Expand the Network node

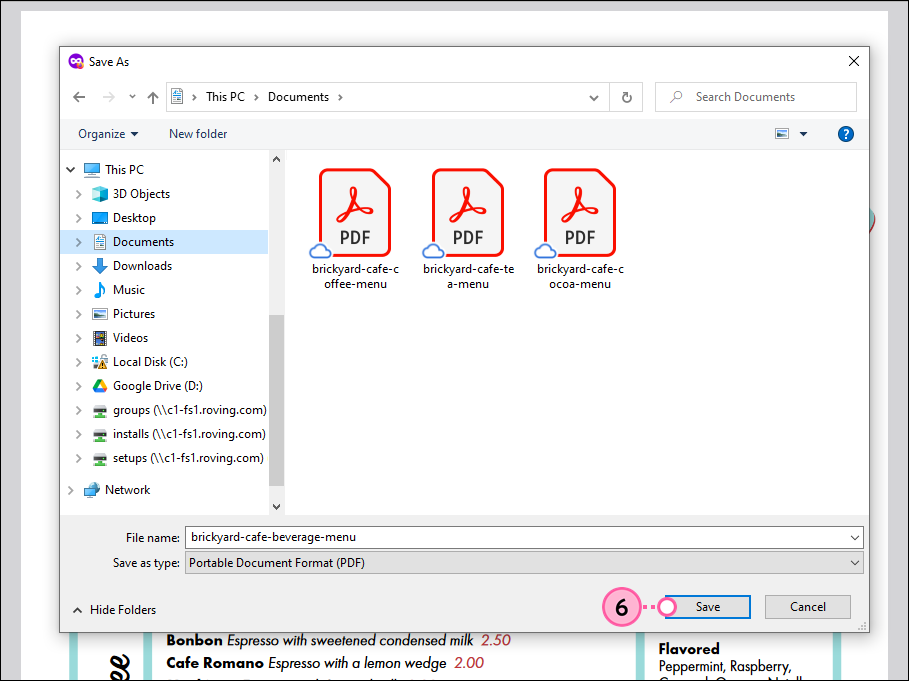[x=71, y=490]
